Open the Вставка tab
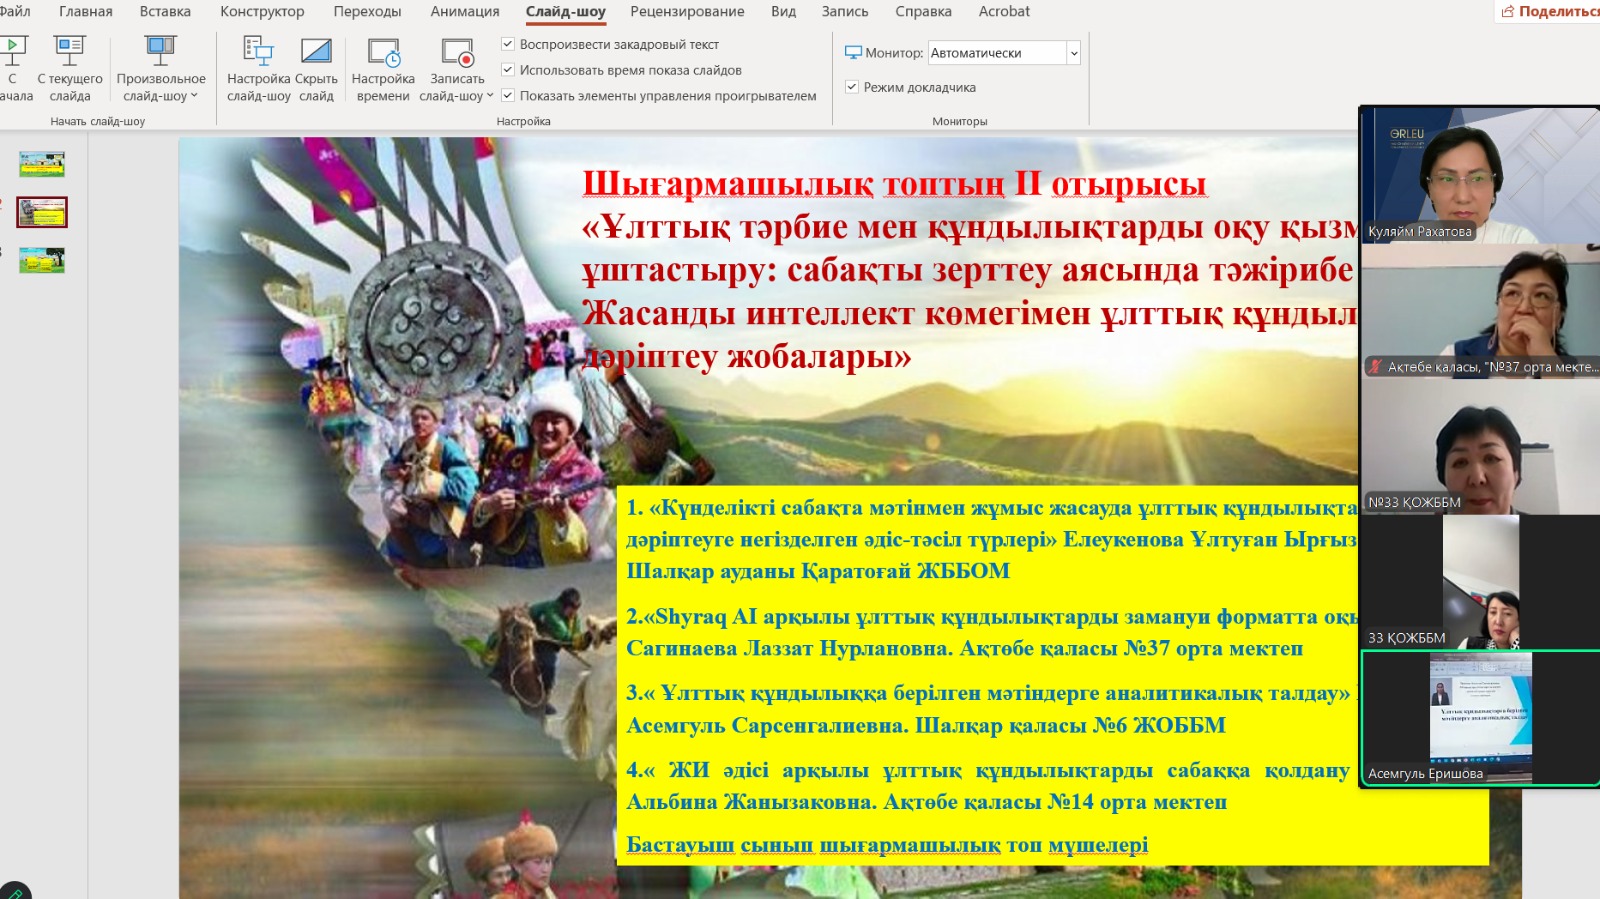Screen dimensions: 1600x899 click(165, 12)
